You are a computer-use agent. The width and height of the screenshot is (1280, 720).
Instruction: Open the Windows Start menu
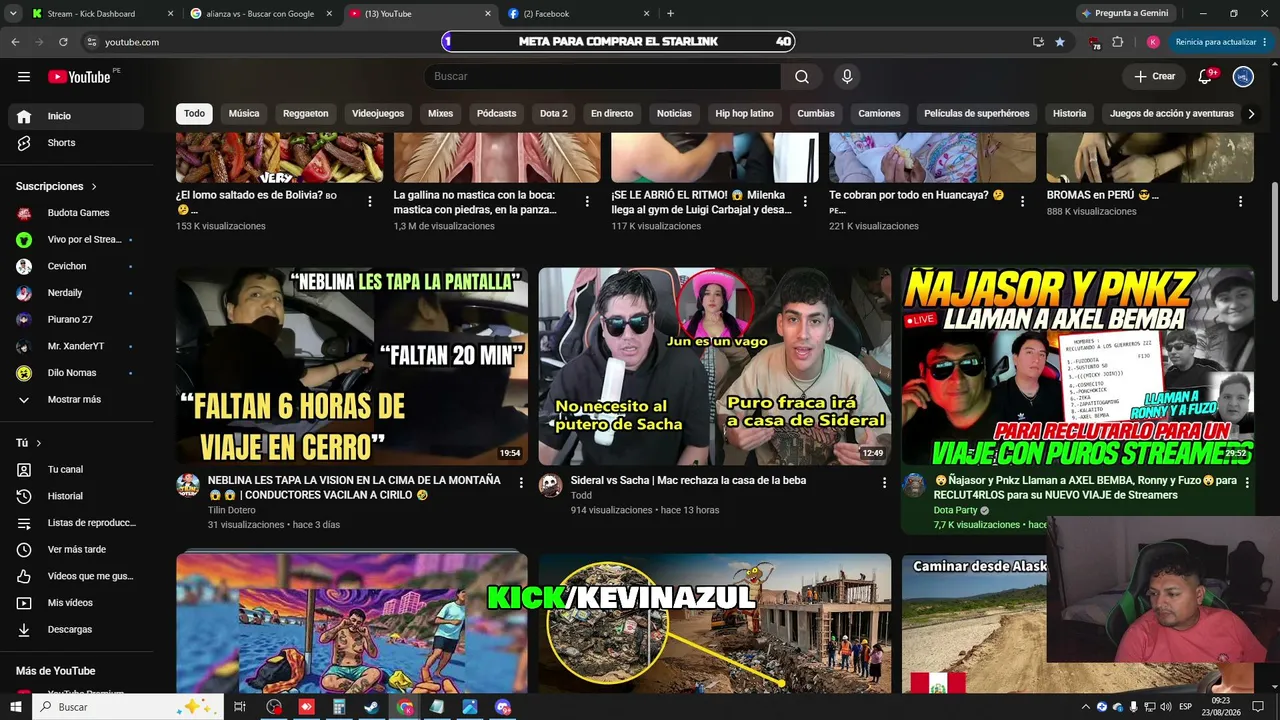pyautogui.click(x=15, y=707)
